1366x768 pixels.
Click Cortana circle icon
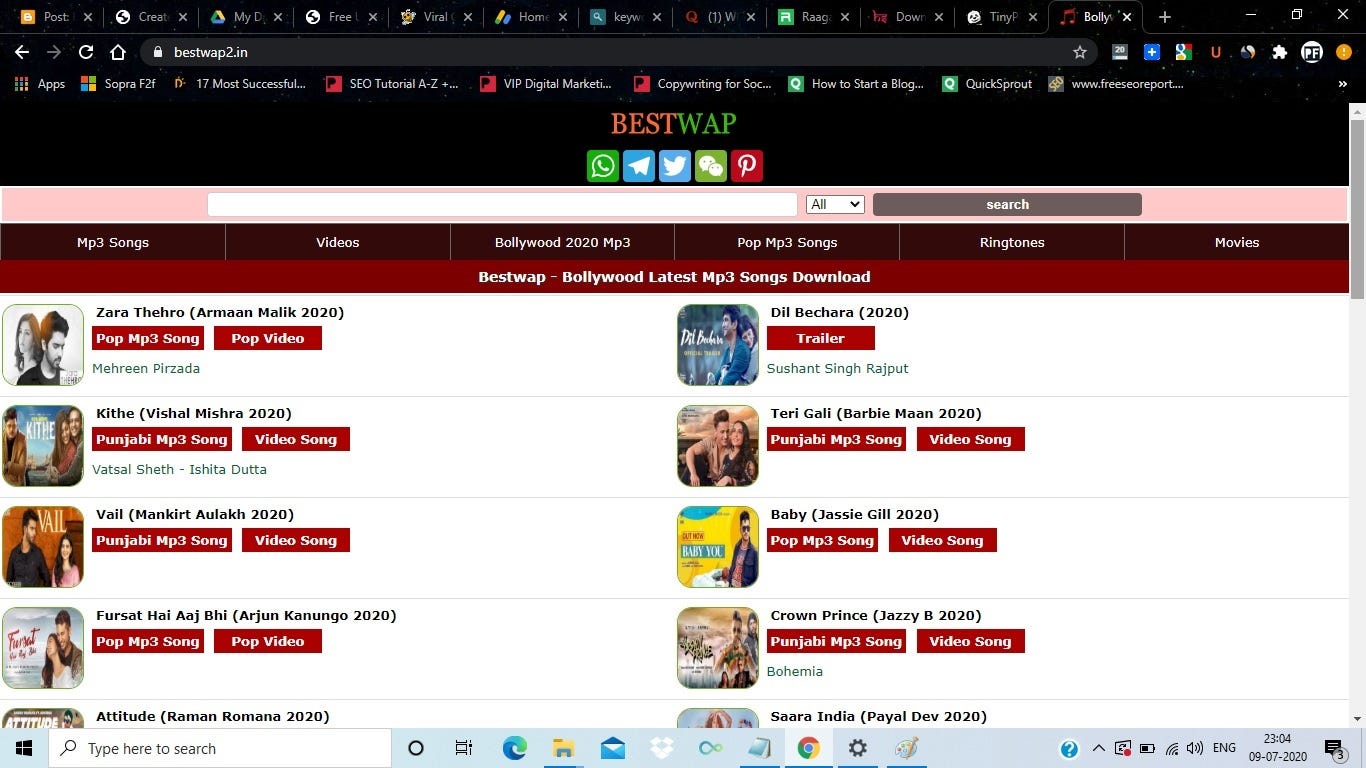coord(416,748)
